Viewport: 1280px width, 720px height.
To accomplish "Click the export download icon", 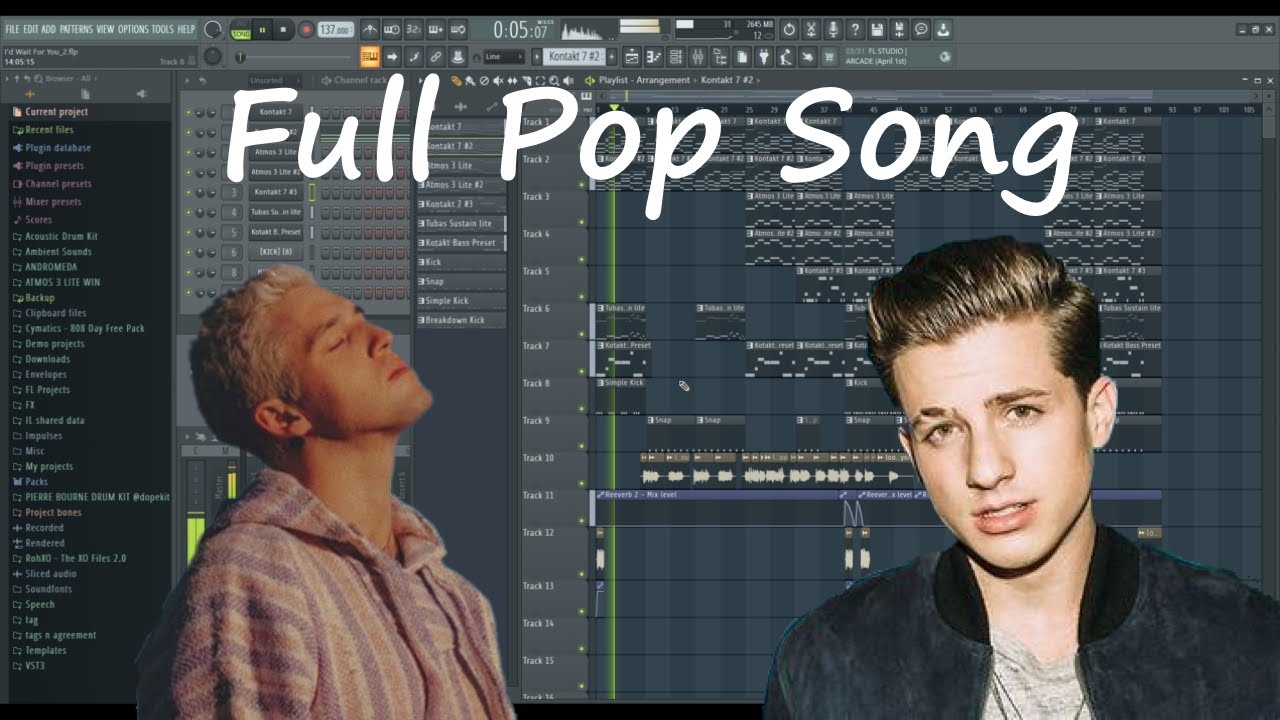I will 942,30.
